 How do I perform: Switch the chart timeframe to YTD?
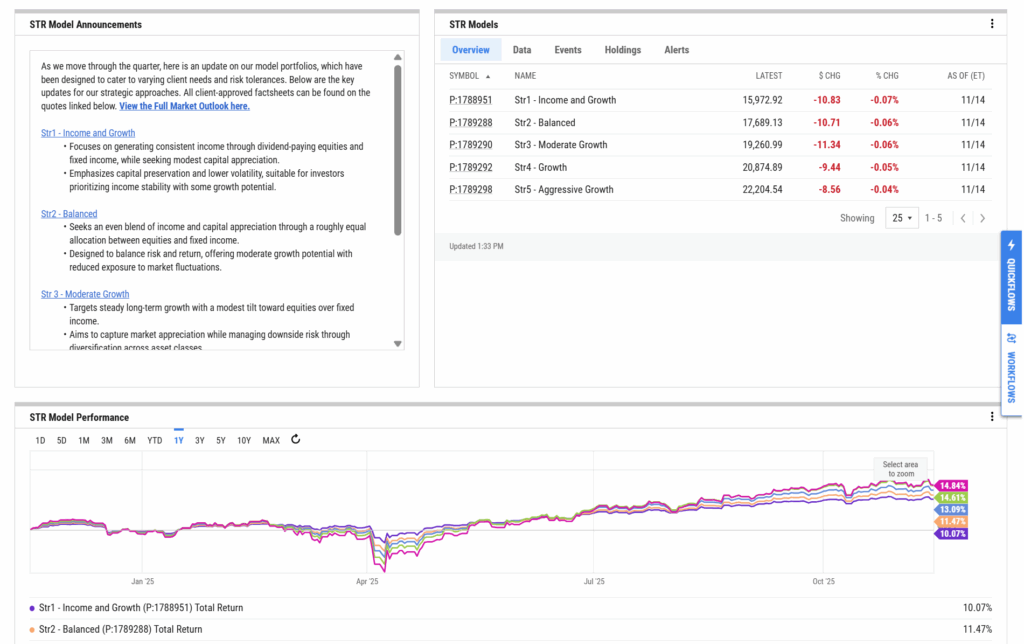[153, 439]
